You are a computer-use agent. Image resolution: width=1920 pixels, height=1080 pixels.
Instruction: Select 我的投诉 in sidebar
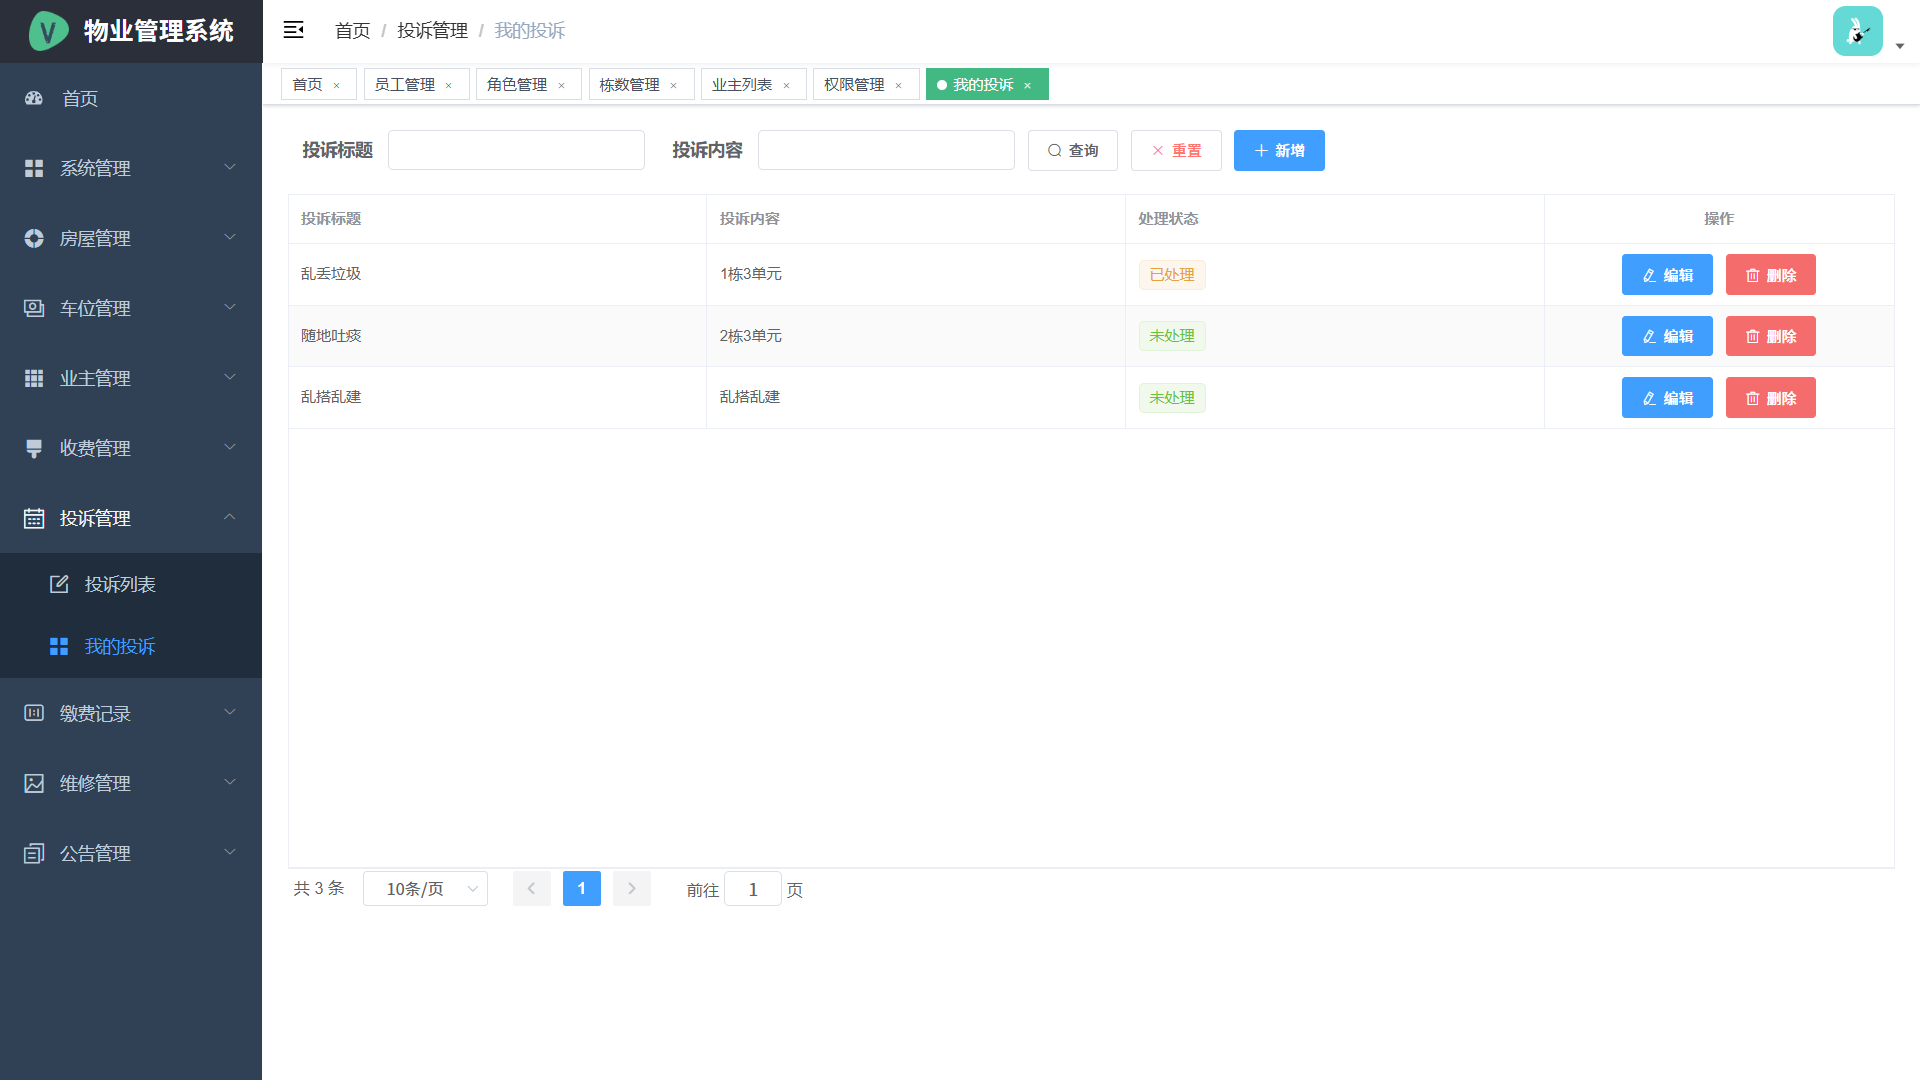[x=120, y=646]
